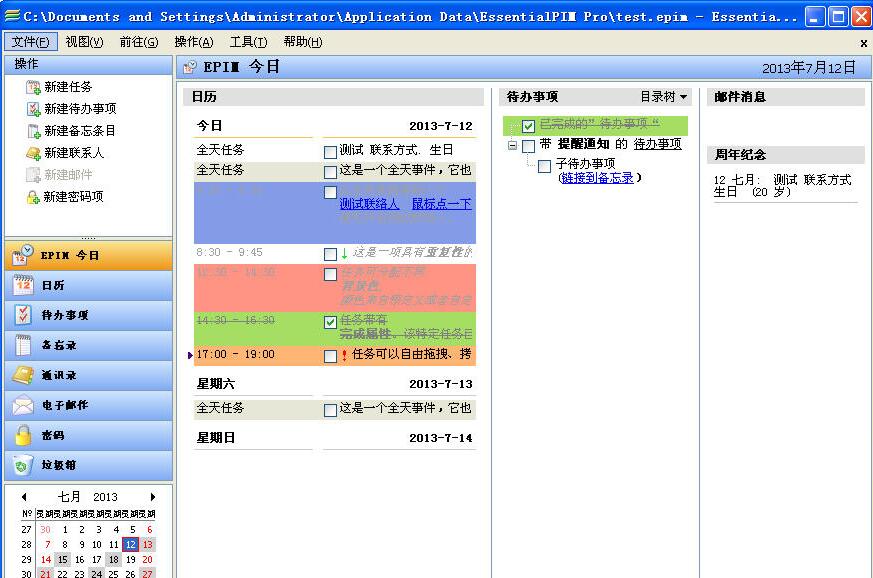The image size is (873, 578).
Task: Click the next month arrow on the mini calendar
Action: (154, 496)
